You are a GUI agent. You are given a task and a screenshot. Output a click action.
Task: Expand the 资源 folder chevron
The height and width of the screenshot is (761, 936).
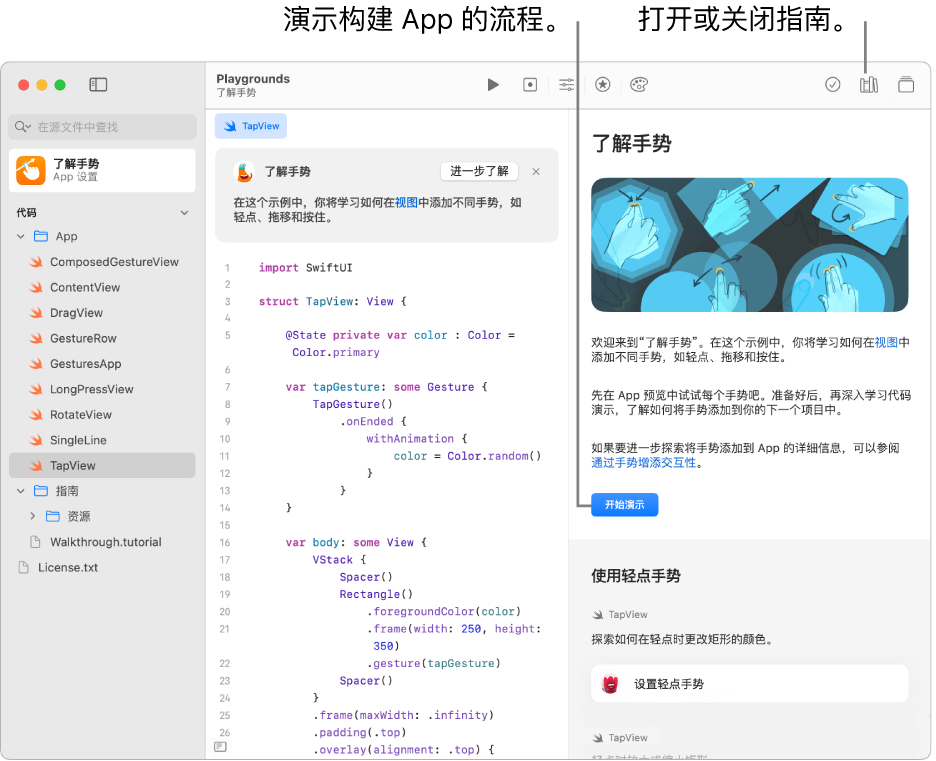point(33,516)
